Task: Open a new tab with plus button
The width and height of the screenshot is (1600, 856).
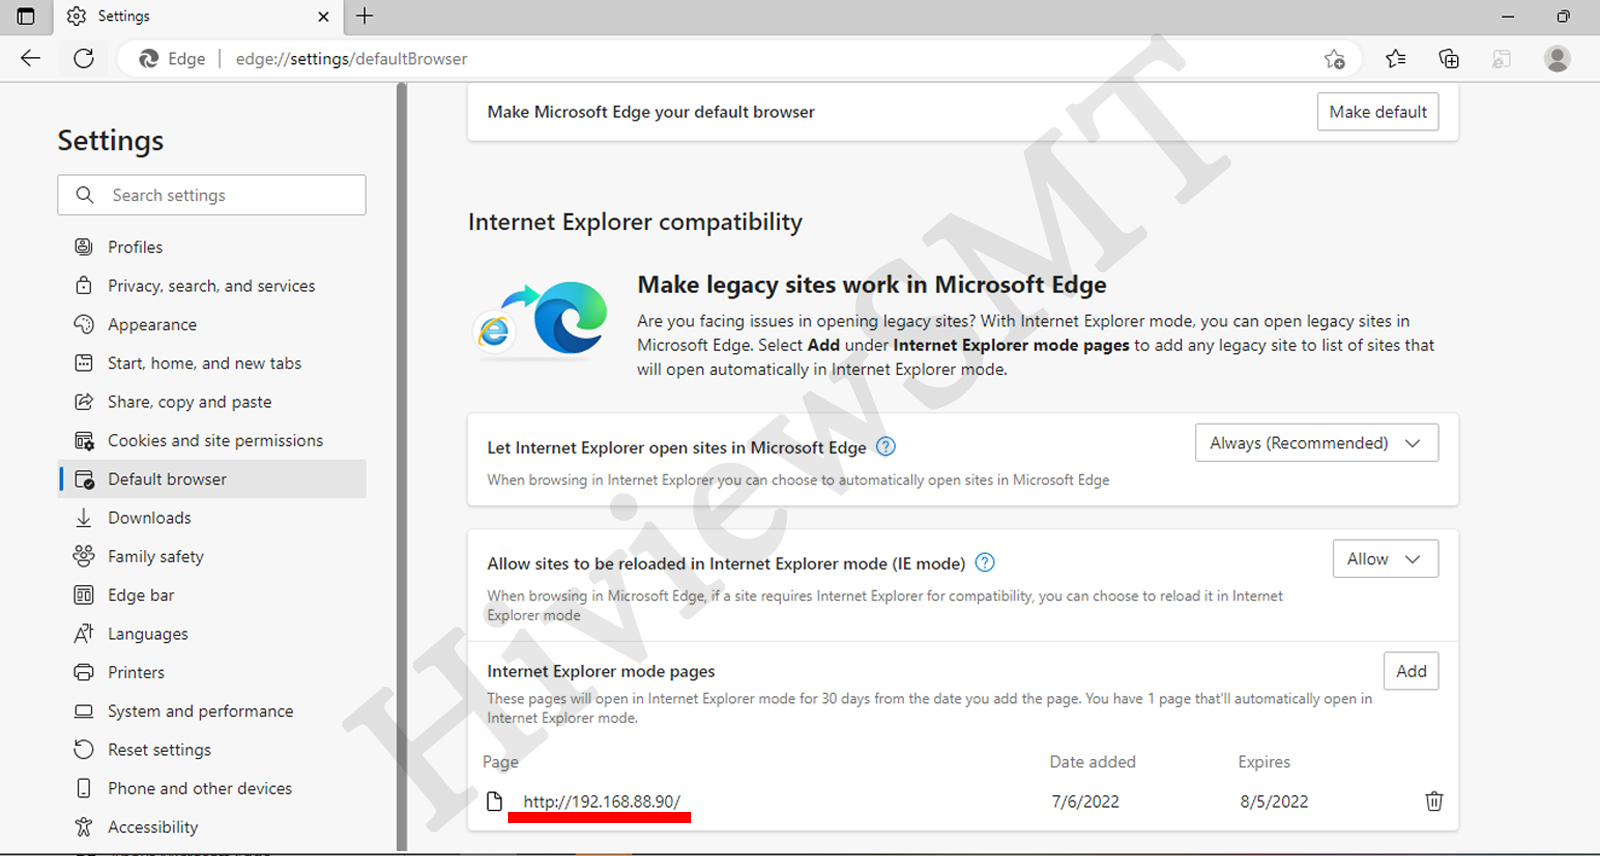Action: [x=365, y=16]
